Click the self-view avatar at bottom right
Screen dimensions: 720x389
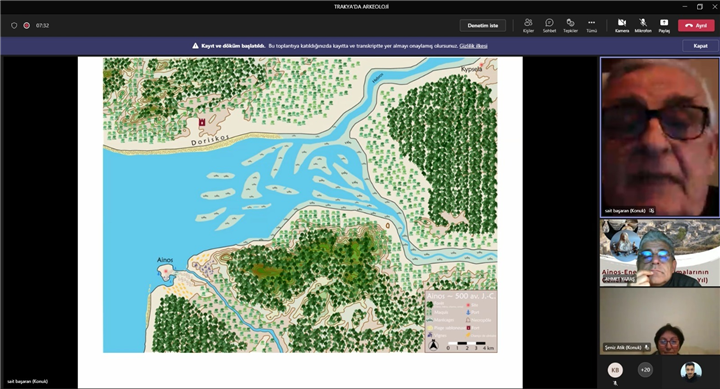[x=691, y=372]
